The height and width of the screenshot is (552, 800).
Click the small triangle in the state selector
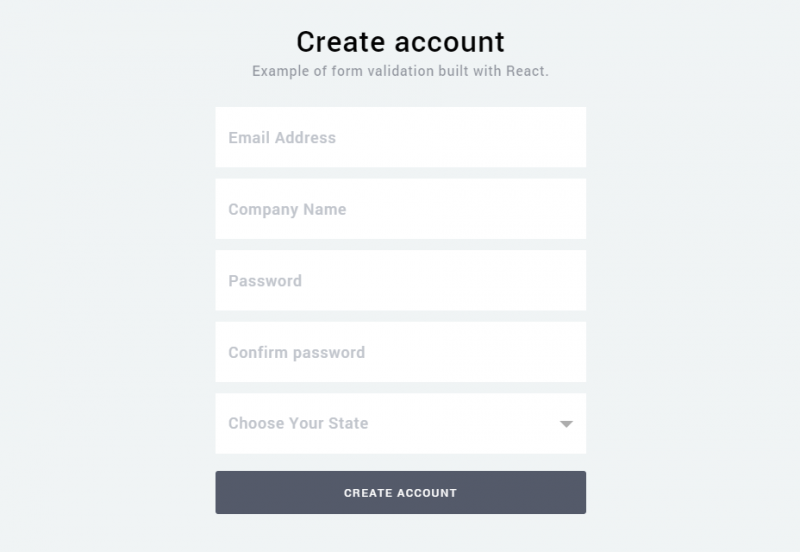(x=566, y=424)
